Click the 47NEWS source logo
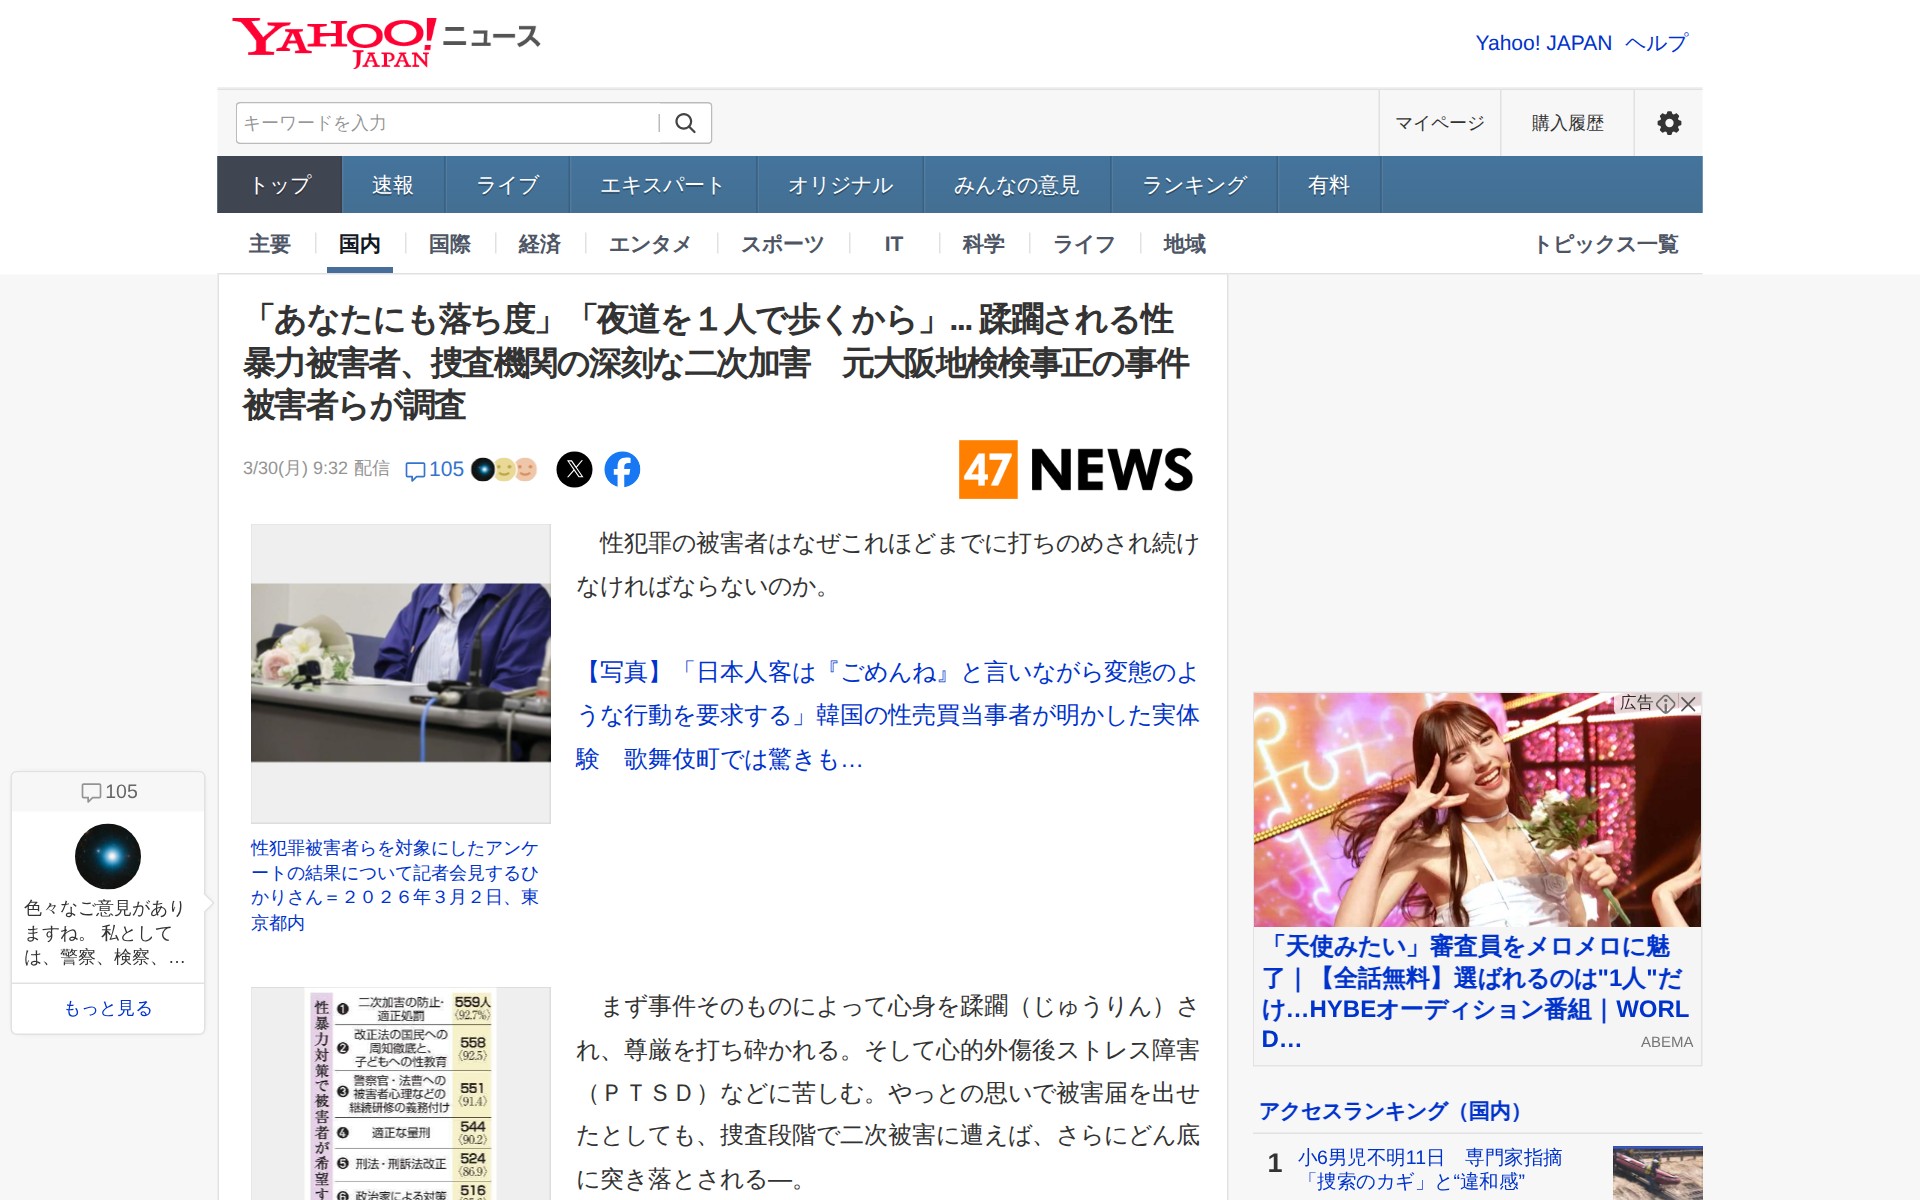The height and width of the screenshot is (1200, 1920). click(1075, 470)
